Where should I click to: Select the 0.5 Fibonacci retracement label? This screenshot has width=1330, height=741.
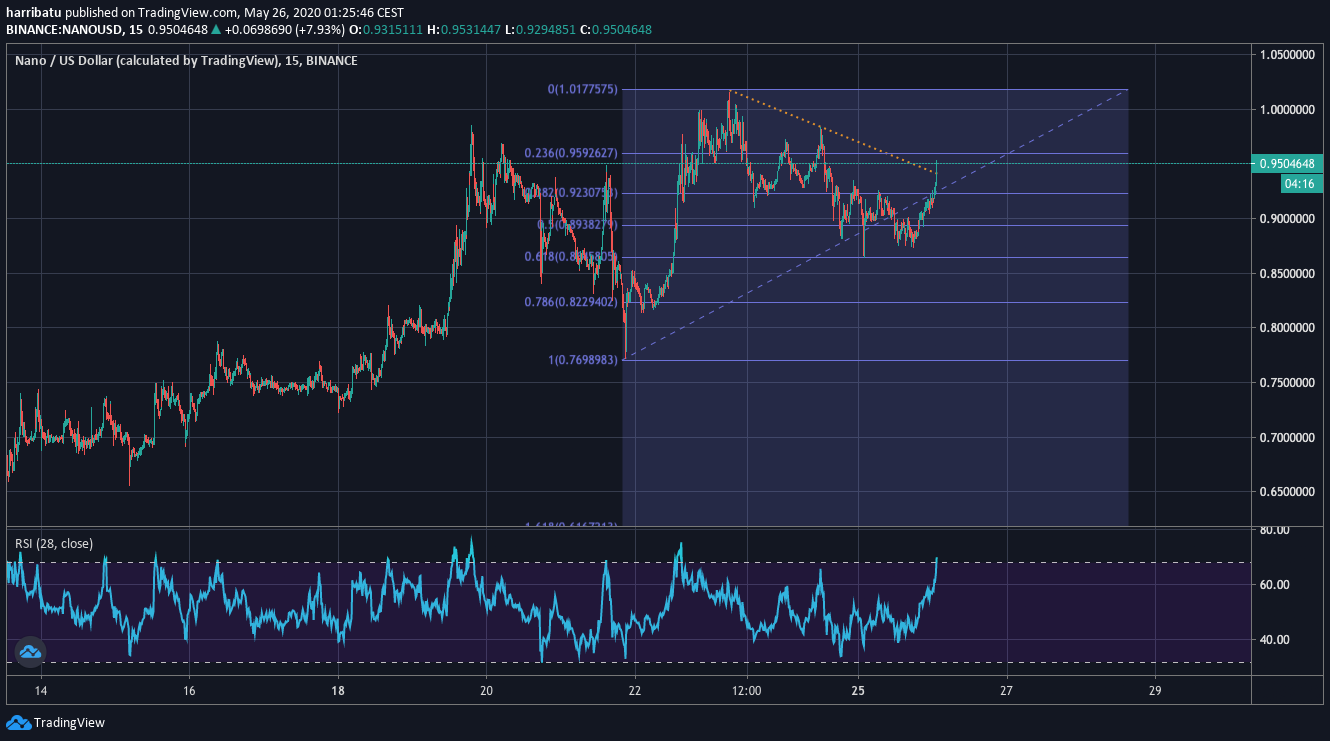(577, 225)
